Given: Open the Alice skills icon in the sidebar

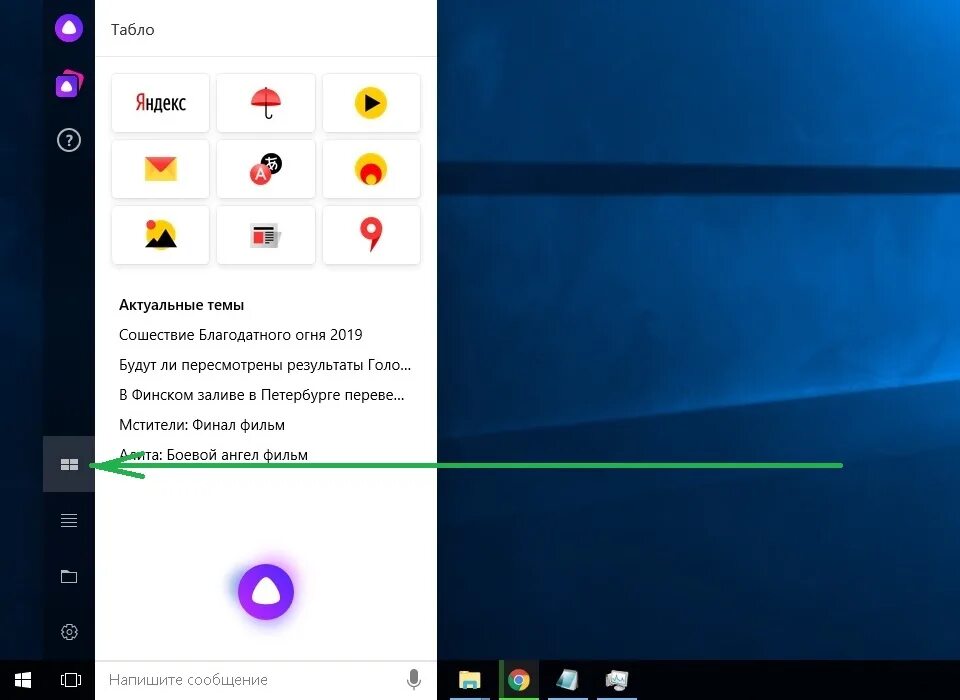Looking at the screenshot, I should coord(69,84).
